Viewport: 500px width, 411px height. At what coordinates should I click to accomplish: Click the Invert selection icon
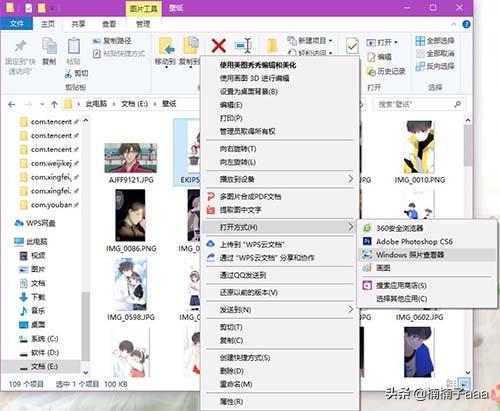[x=420, y=66]
